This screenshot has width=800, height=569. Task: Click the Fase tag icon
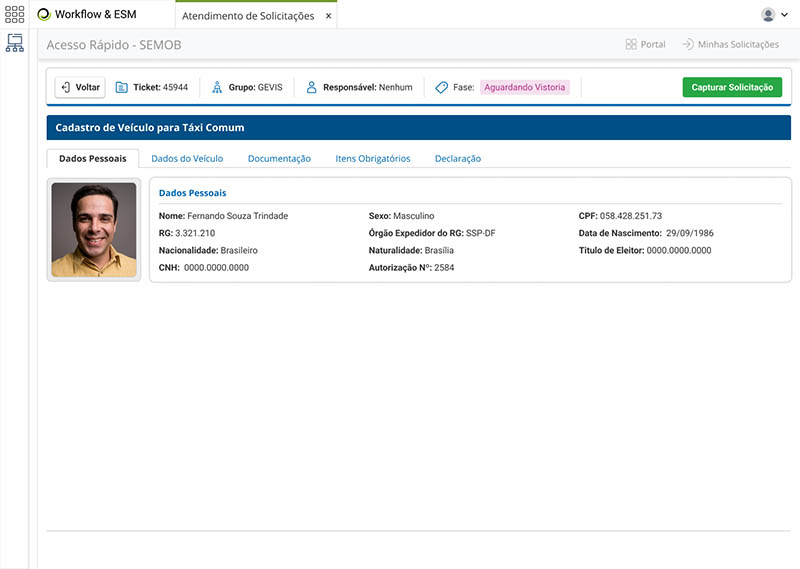441,88
